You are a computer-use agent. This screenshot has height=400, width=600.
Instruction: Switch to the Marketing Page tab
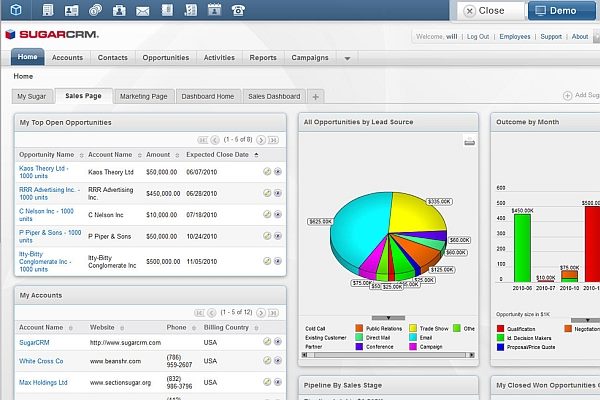[143, 96]
